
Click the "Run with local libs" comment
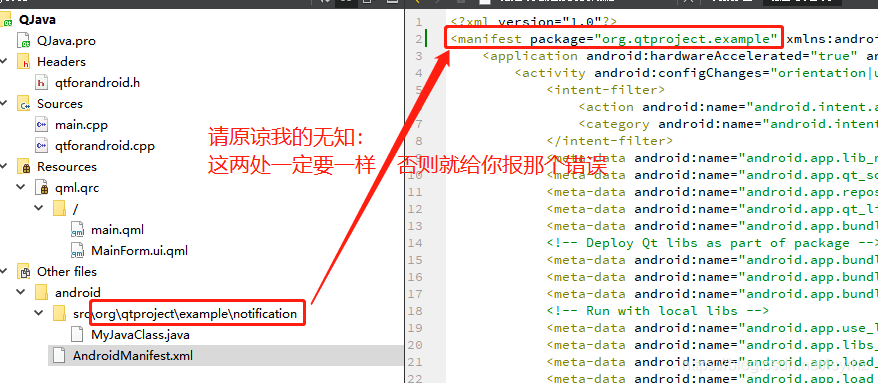click(x=658, y=311)
